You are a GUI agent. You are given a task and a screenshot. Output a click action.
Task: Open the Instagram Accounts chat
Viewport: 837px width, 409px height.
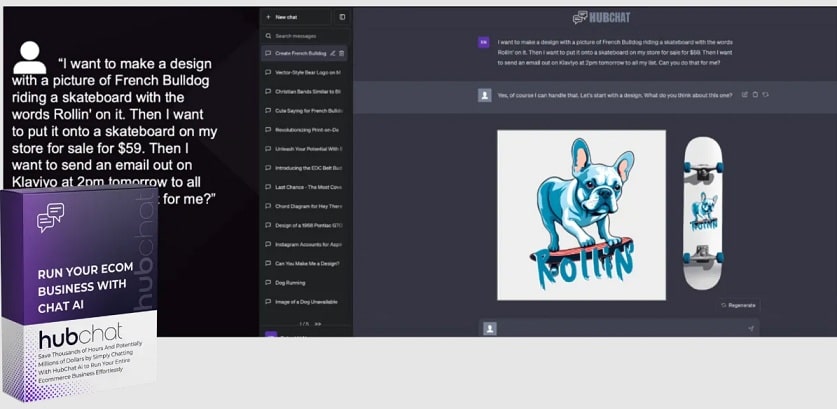tap(305, 244)
